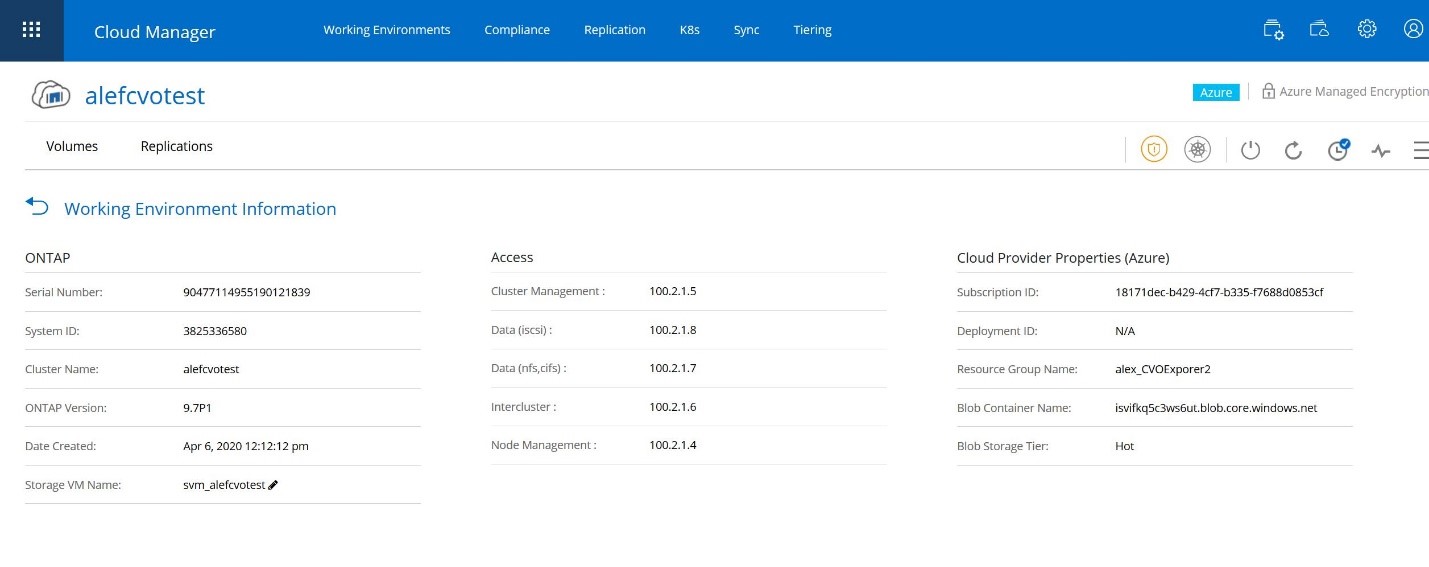The height and width of the screenshot is (567, 1429).
Task: Open Compliance in top navigation
Action: point(517,30)
